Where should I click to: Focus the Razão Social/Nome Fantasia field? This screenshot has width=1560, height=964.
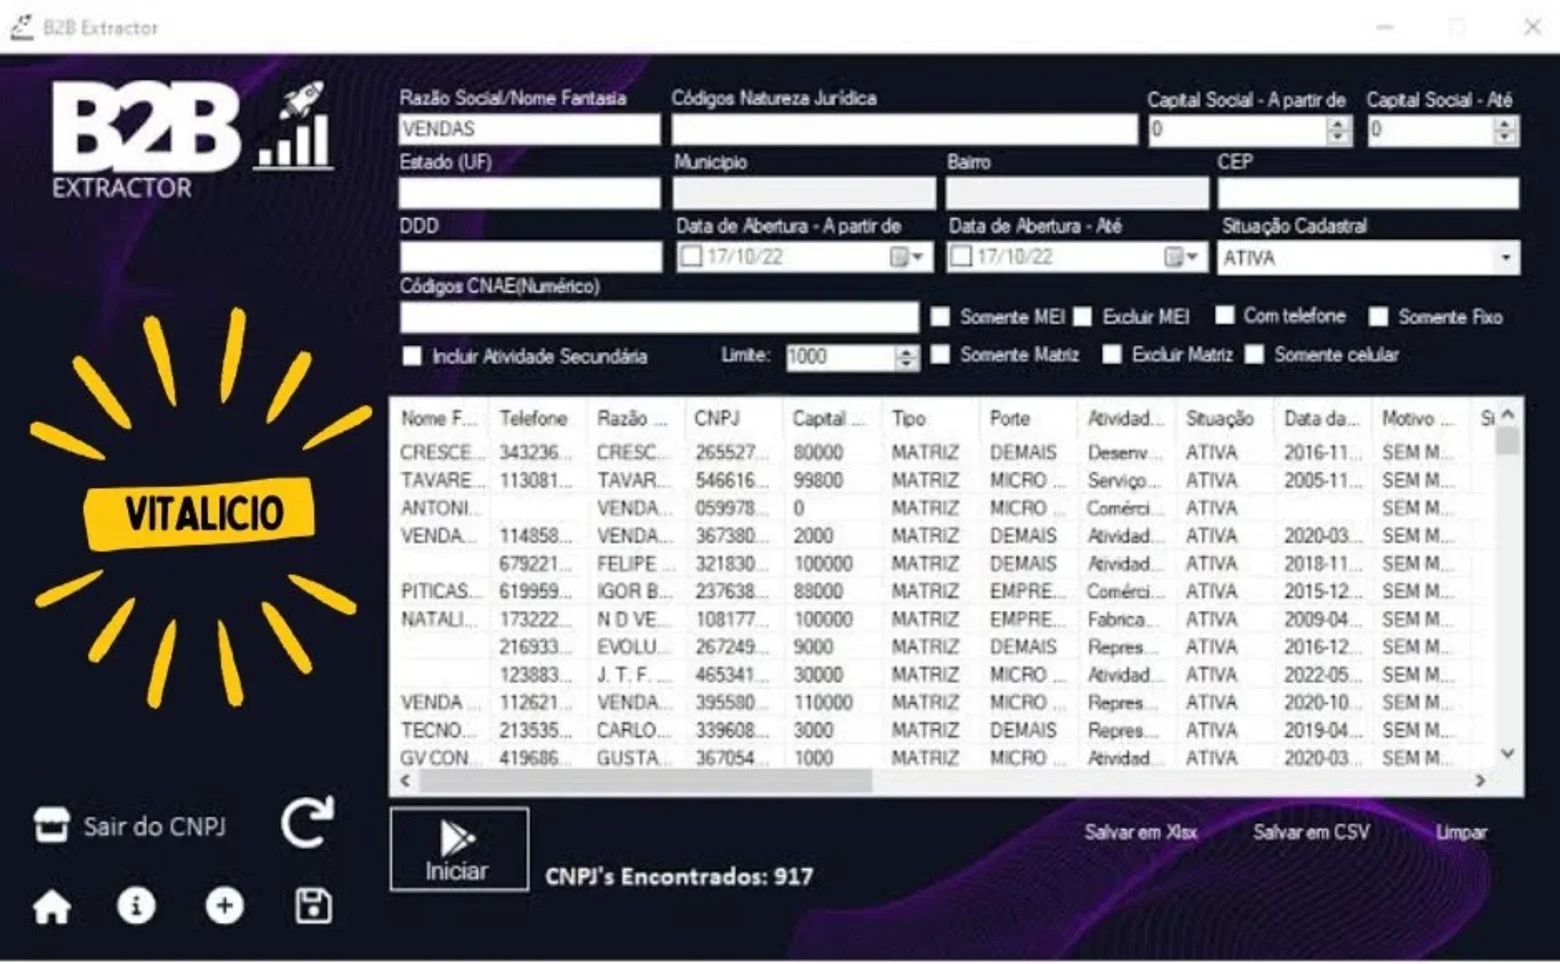pos(529,130)
